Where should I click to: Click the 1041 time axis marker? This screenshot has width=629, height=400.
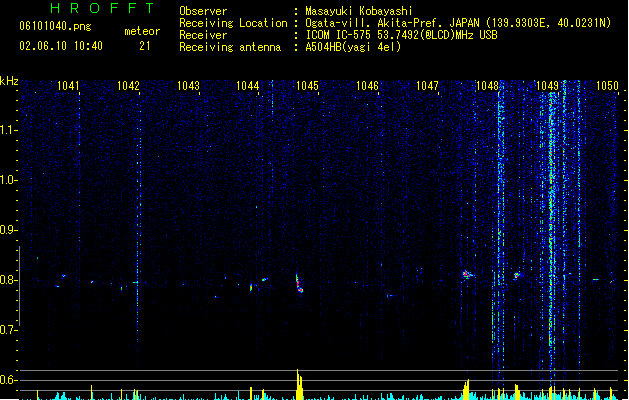[68, 86]
